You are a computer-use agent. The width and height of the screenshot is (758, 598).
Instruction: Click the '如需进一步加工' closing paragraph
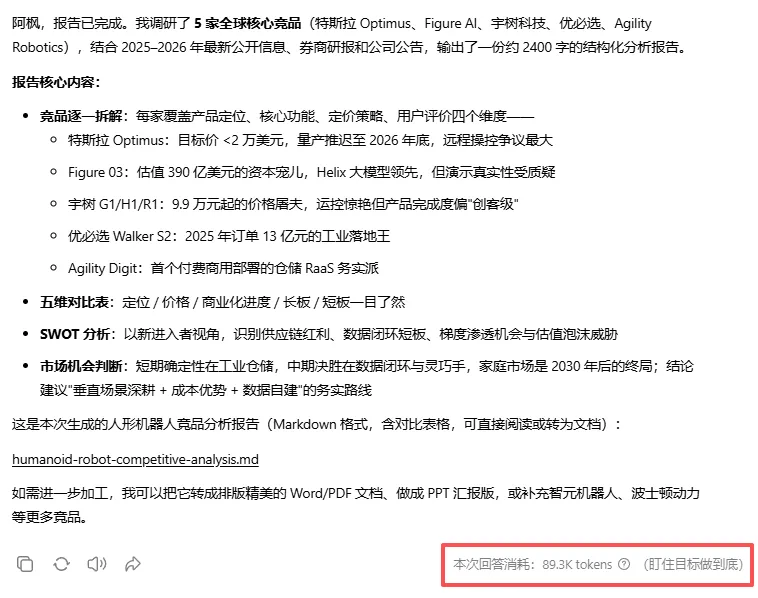click(356, 505)
